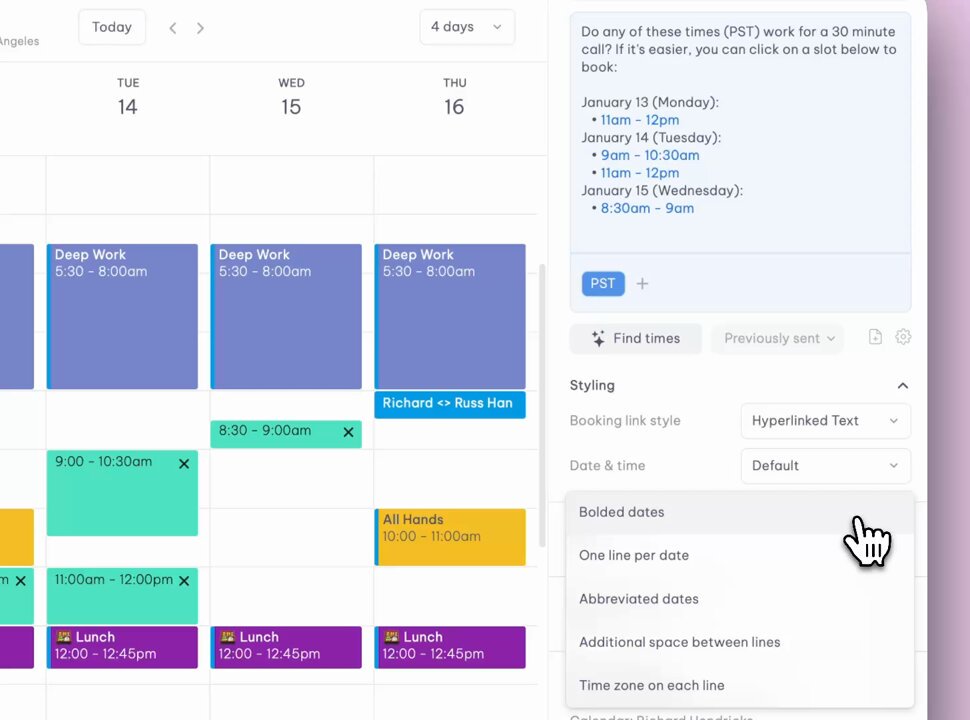Select Time zone on each line
The height and width of the screenshot is (720, 970).
point(740,685)
